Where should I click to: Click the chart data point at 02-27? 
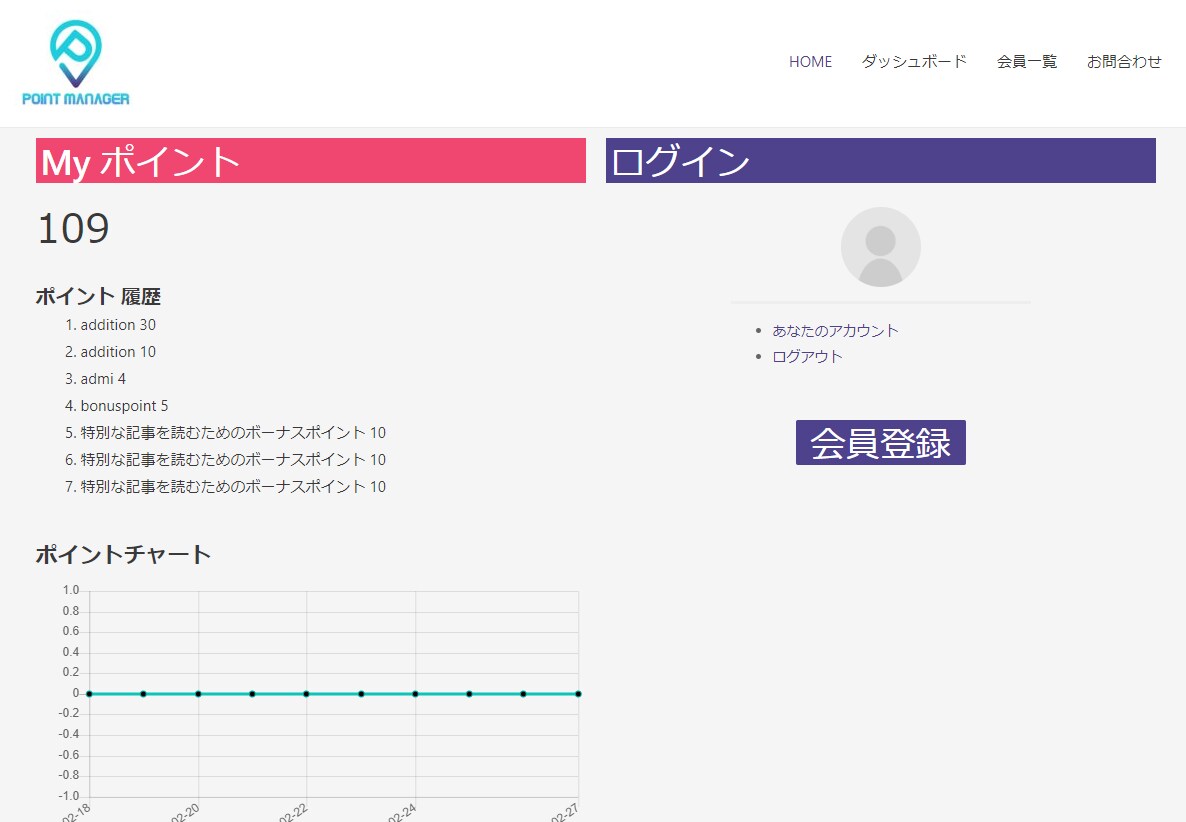[578, 693]
